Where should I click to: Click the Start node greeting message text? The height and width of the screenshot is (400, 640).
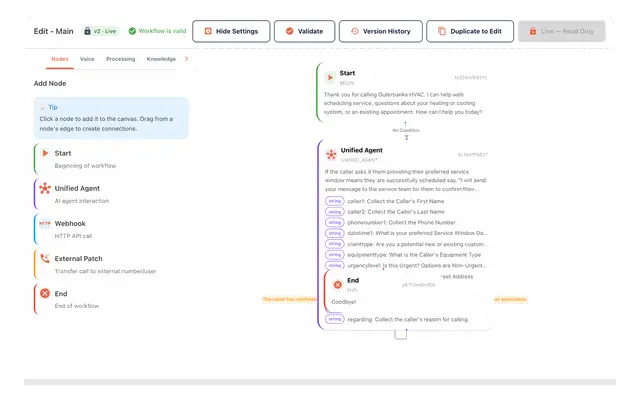[x=403, y=103]
